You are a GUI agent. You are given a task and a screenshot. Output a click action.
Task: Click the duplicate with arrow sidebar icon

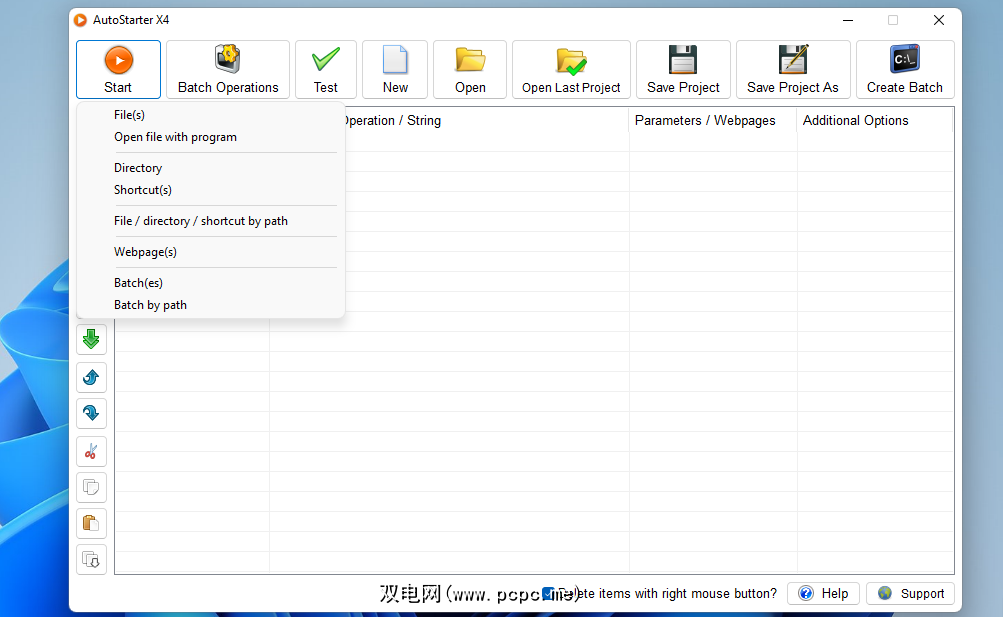click(x=91, y=559)
